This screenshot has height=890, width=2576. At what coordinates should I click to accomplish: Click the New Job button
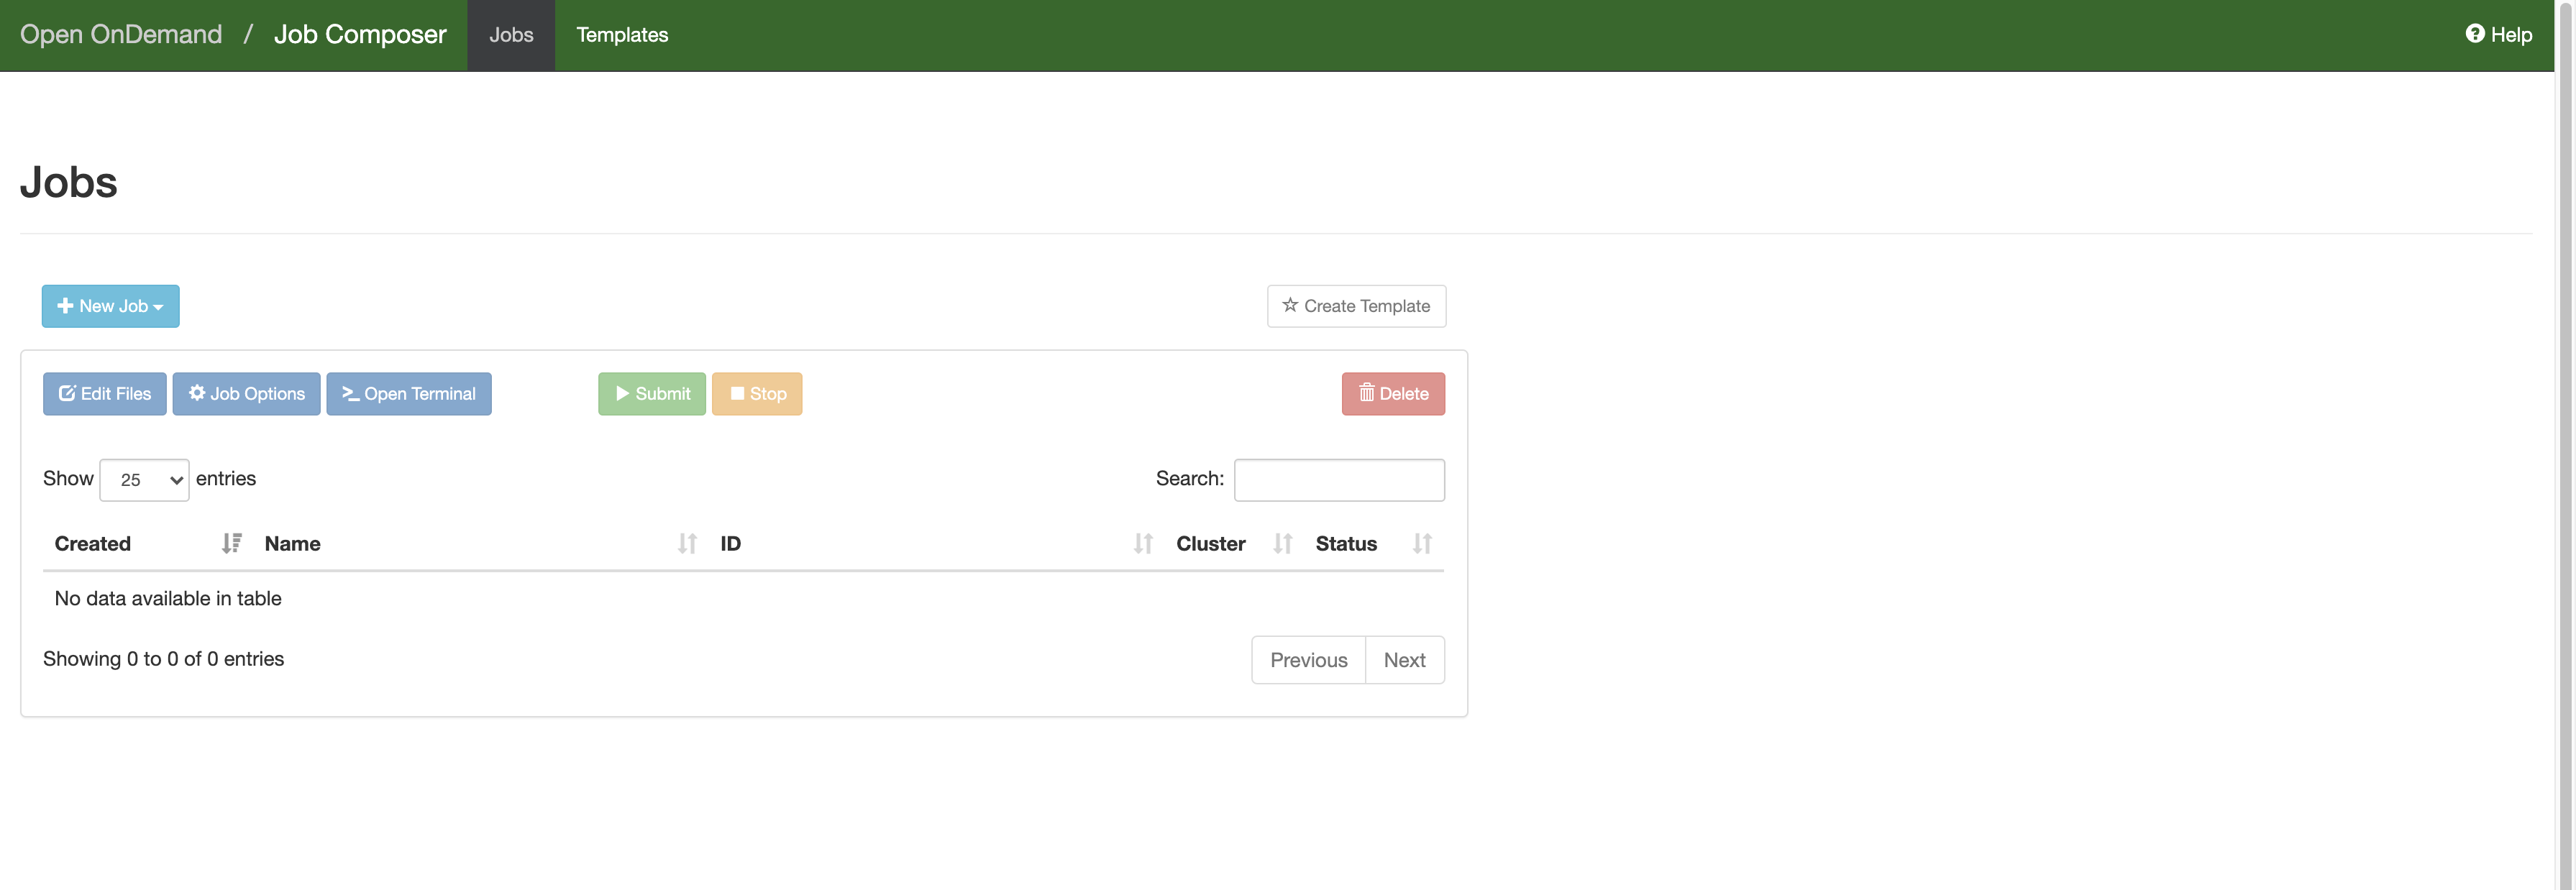tap(110, 306)
